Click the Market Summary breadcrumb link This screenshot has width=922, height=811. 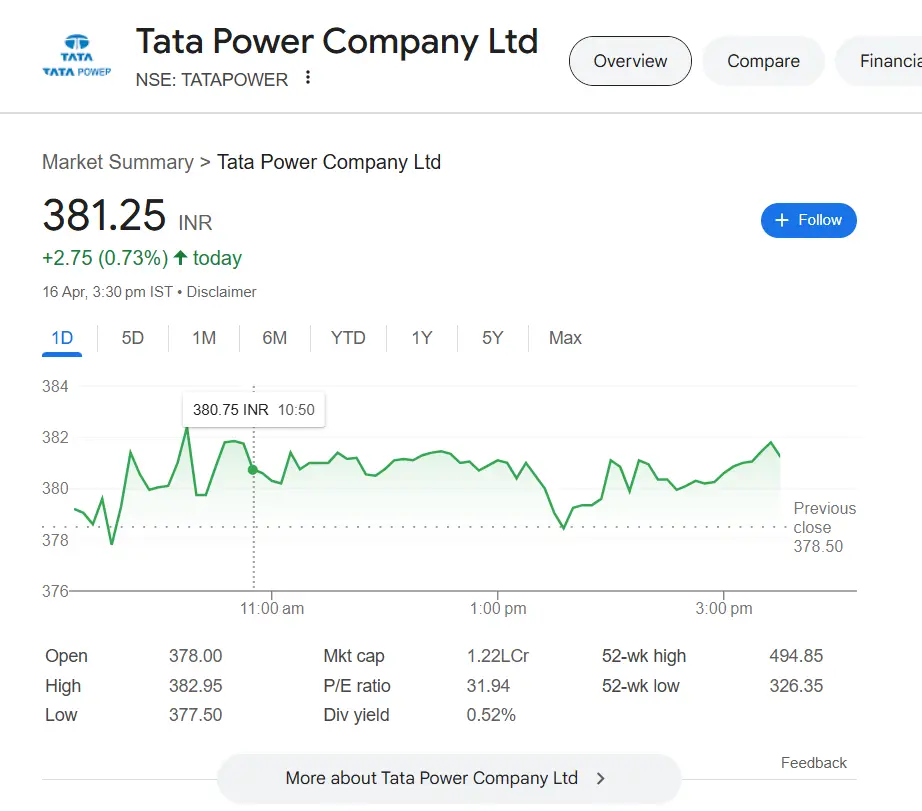(x=118, y=162)
